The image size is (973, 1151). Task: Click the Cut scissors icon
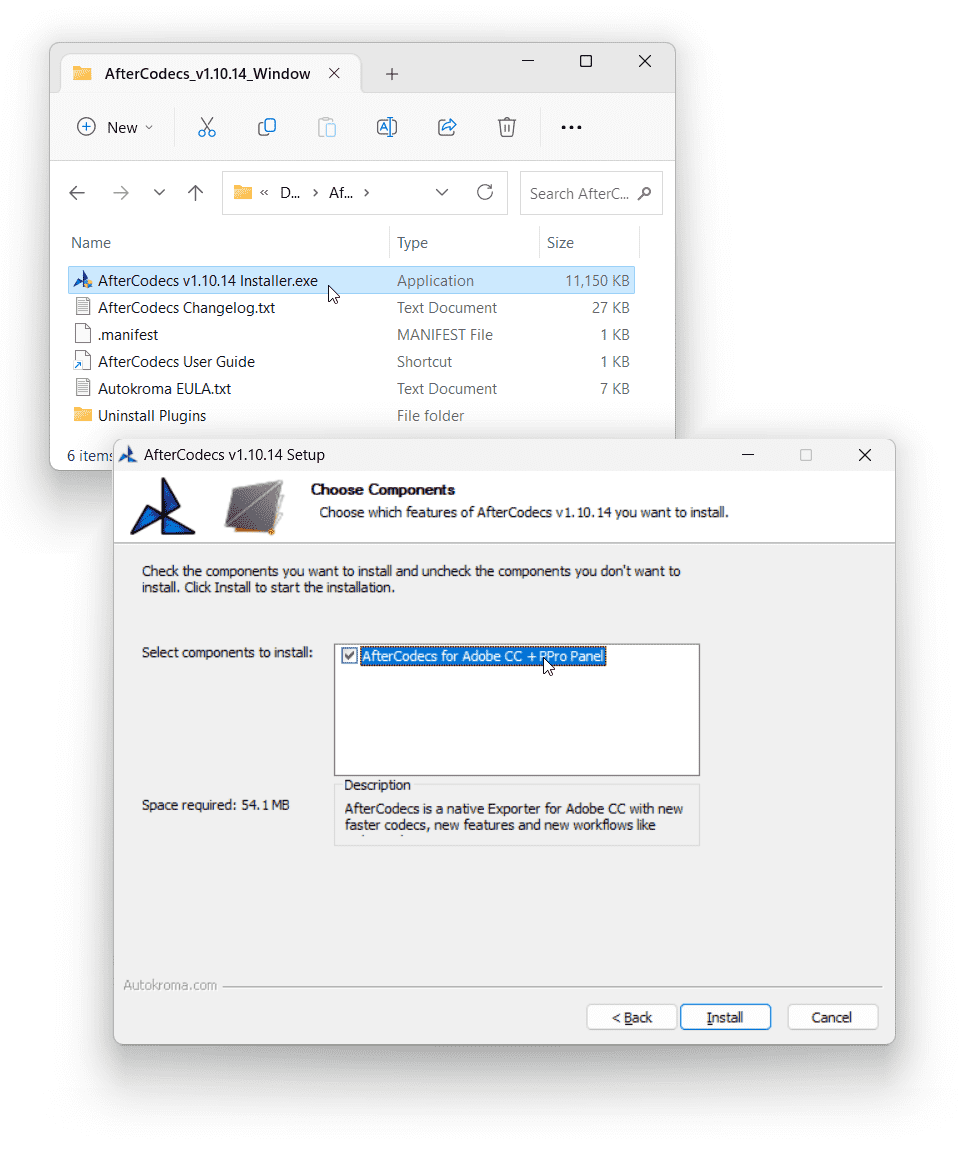point(207,127)
